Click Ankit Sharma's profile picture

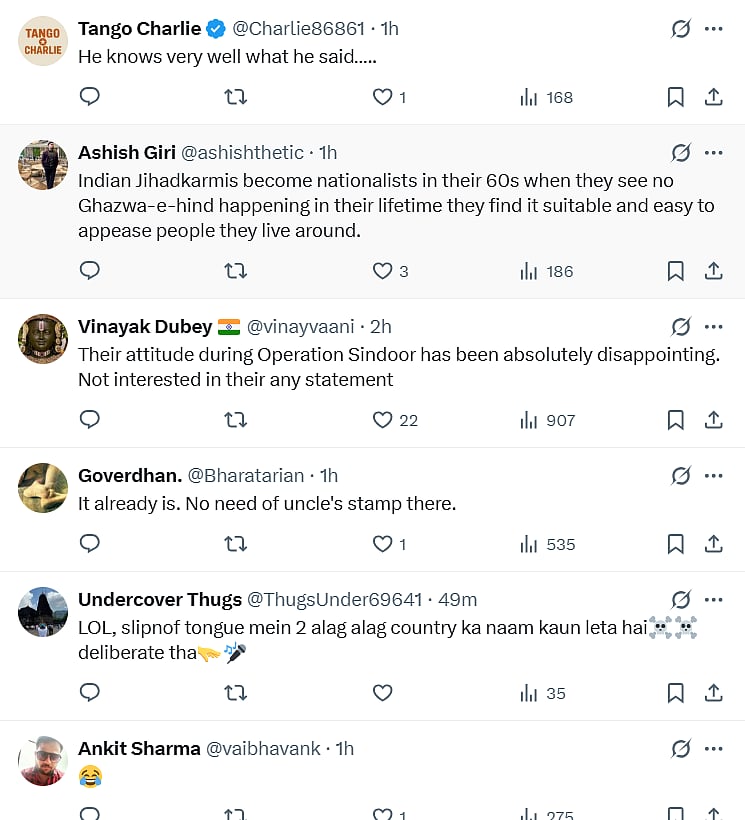[x=43, y=761]
